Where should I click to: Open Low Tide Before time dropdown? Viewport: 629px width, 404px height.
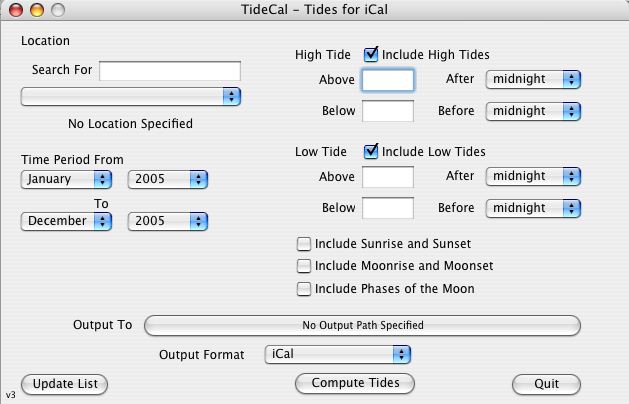(533, 208)
